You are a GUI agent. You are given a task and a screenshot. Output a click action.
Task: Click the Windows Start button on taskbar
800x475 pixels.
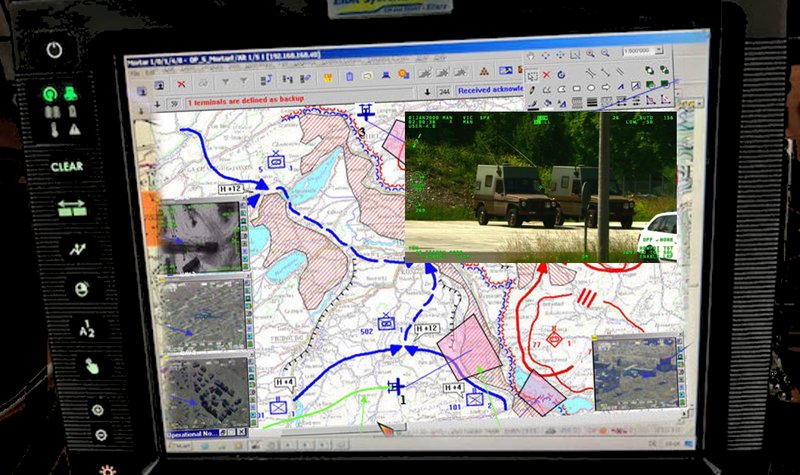(180, 445)
